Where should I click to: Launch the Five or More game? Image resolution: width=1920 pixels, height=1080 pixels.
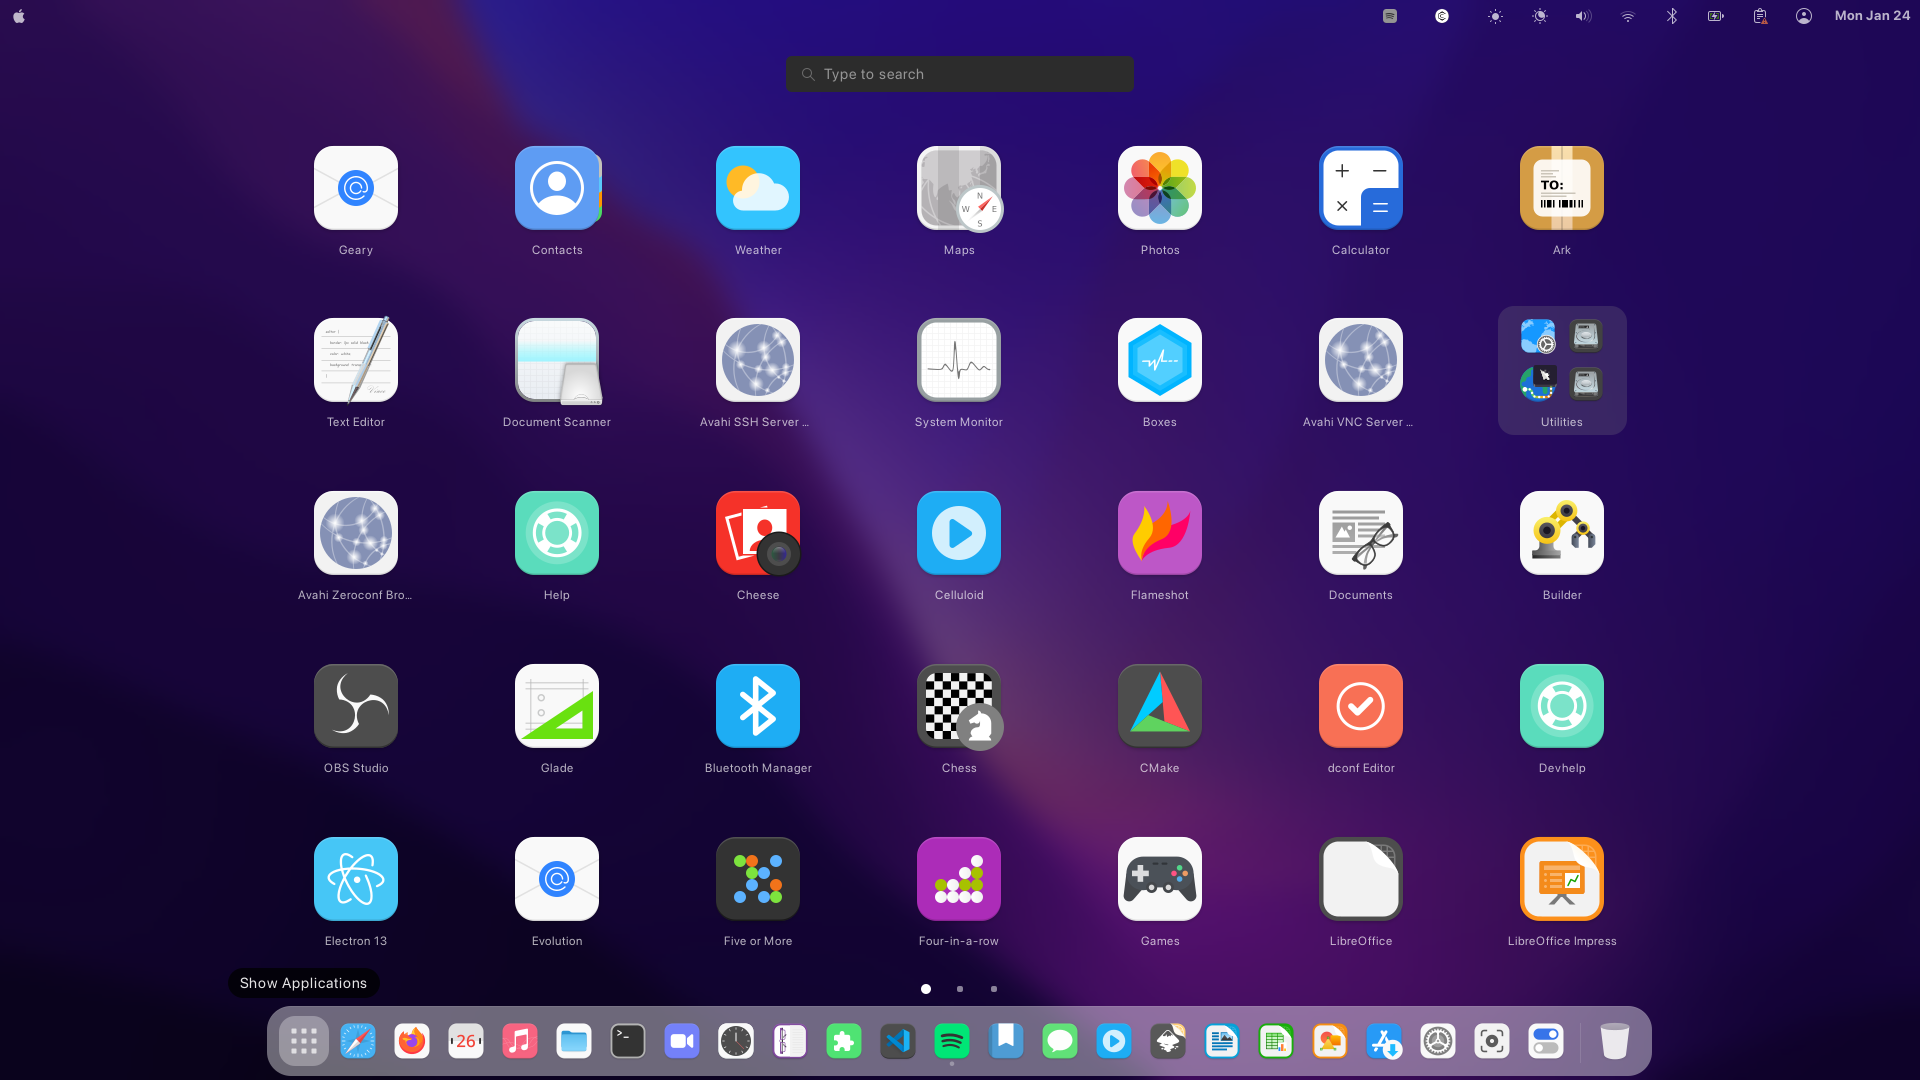point(758,879)
